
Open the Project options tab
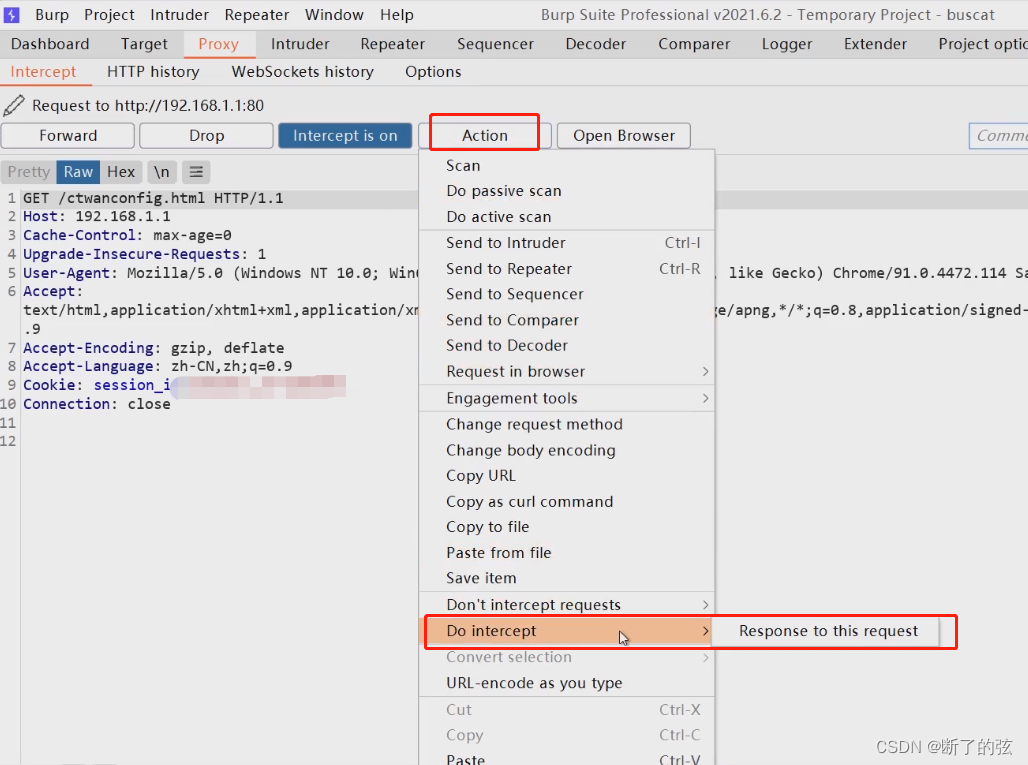point(982,44)
